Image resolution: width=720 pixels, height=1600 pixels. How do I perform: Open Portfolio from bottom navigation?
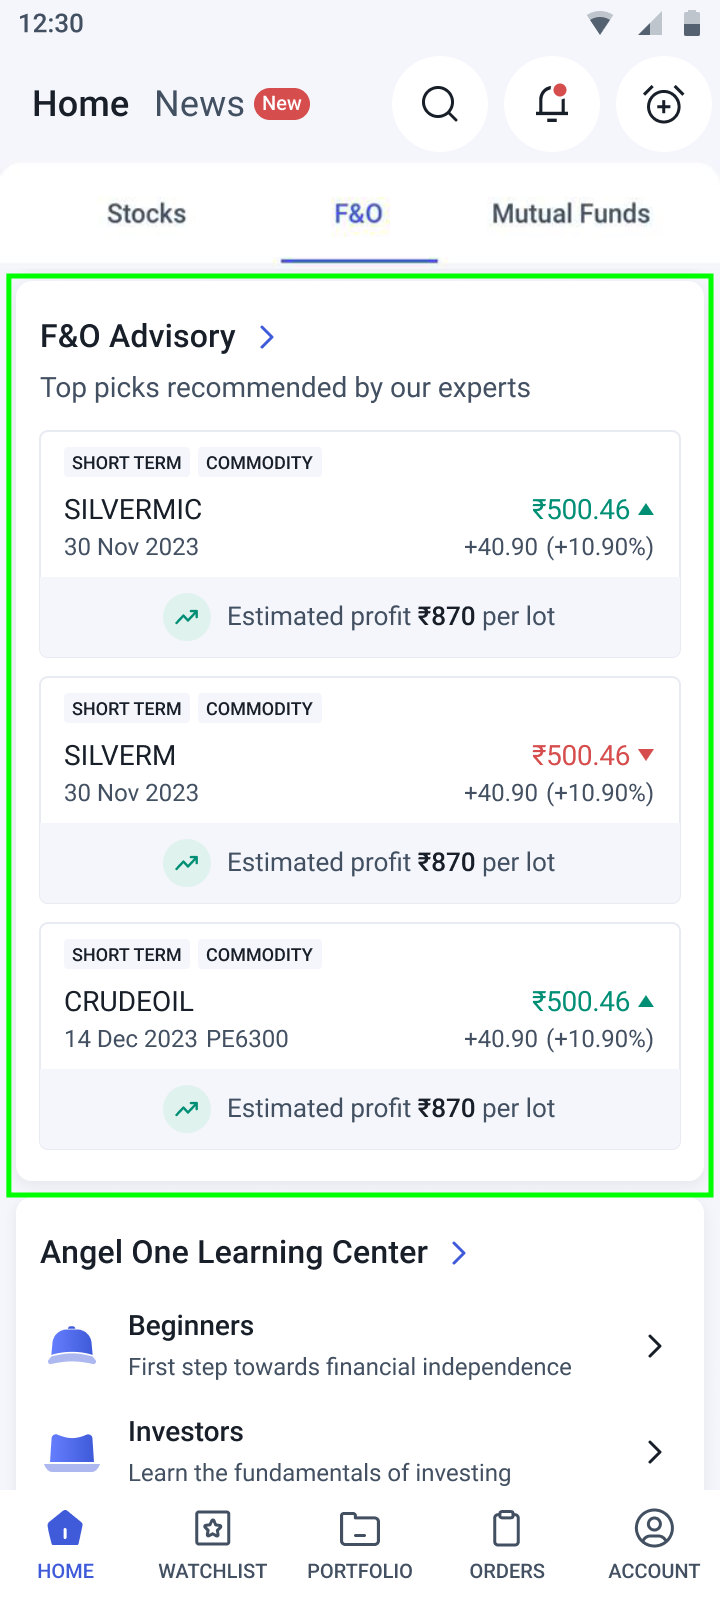point(360,1544)
